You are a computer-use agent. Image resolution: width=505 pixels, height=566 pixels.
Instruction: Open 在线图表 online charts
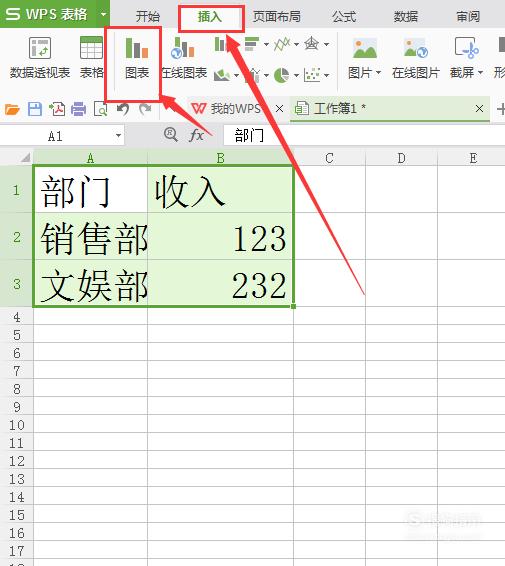pyautogui.click(x=184, y=58)
